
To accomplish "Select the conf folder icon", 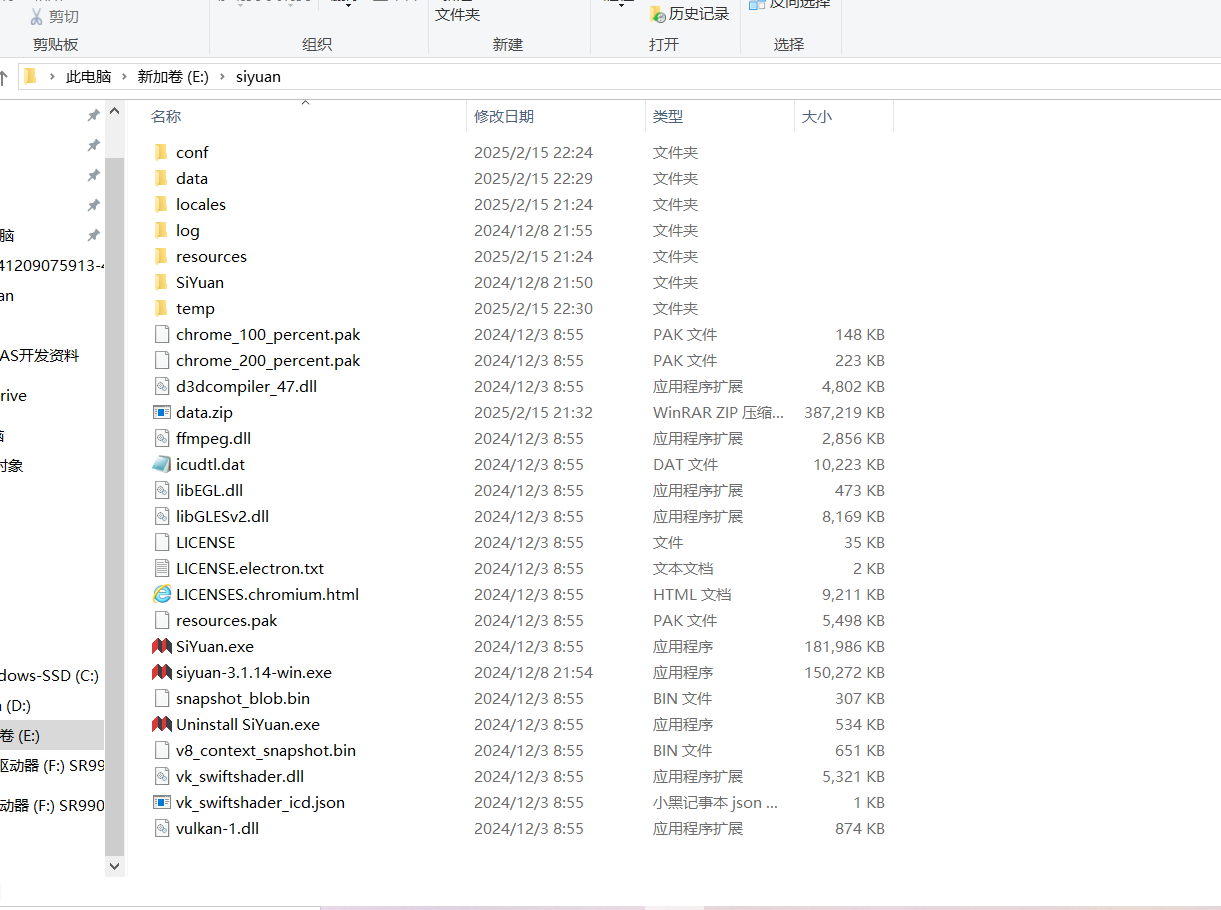I will pos(161,152).
